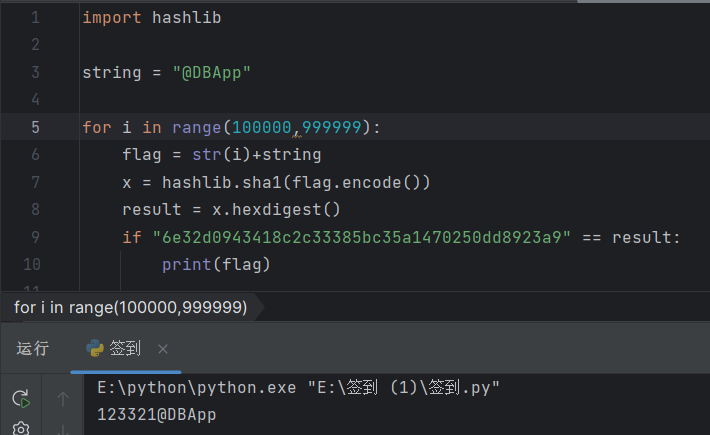Click 'if' keyword on line 9
This screenshot has height=435, width=710.
[x=132, y=237]
